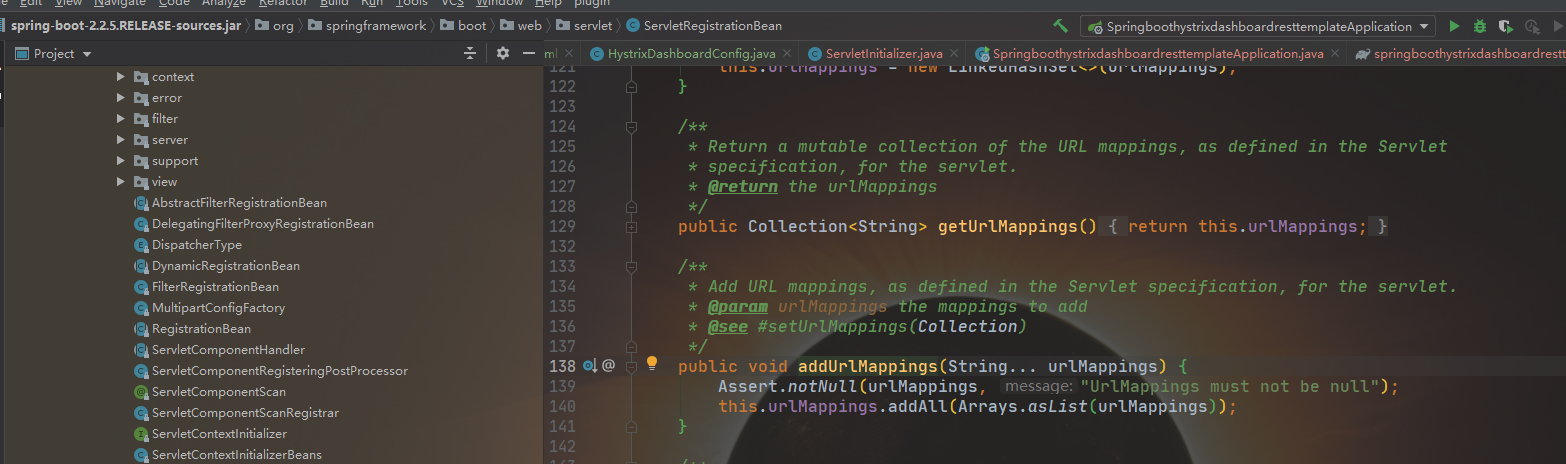Select ServletComponentHandler in tree
Screen dimensions: 1566x464
[228, 350]
